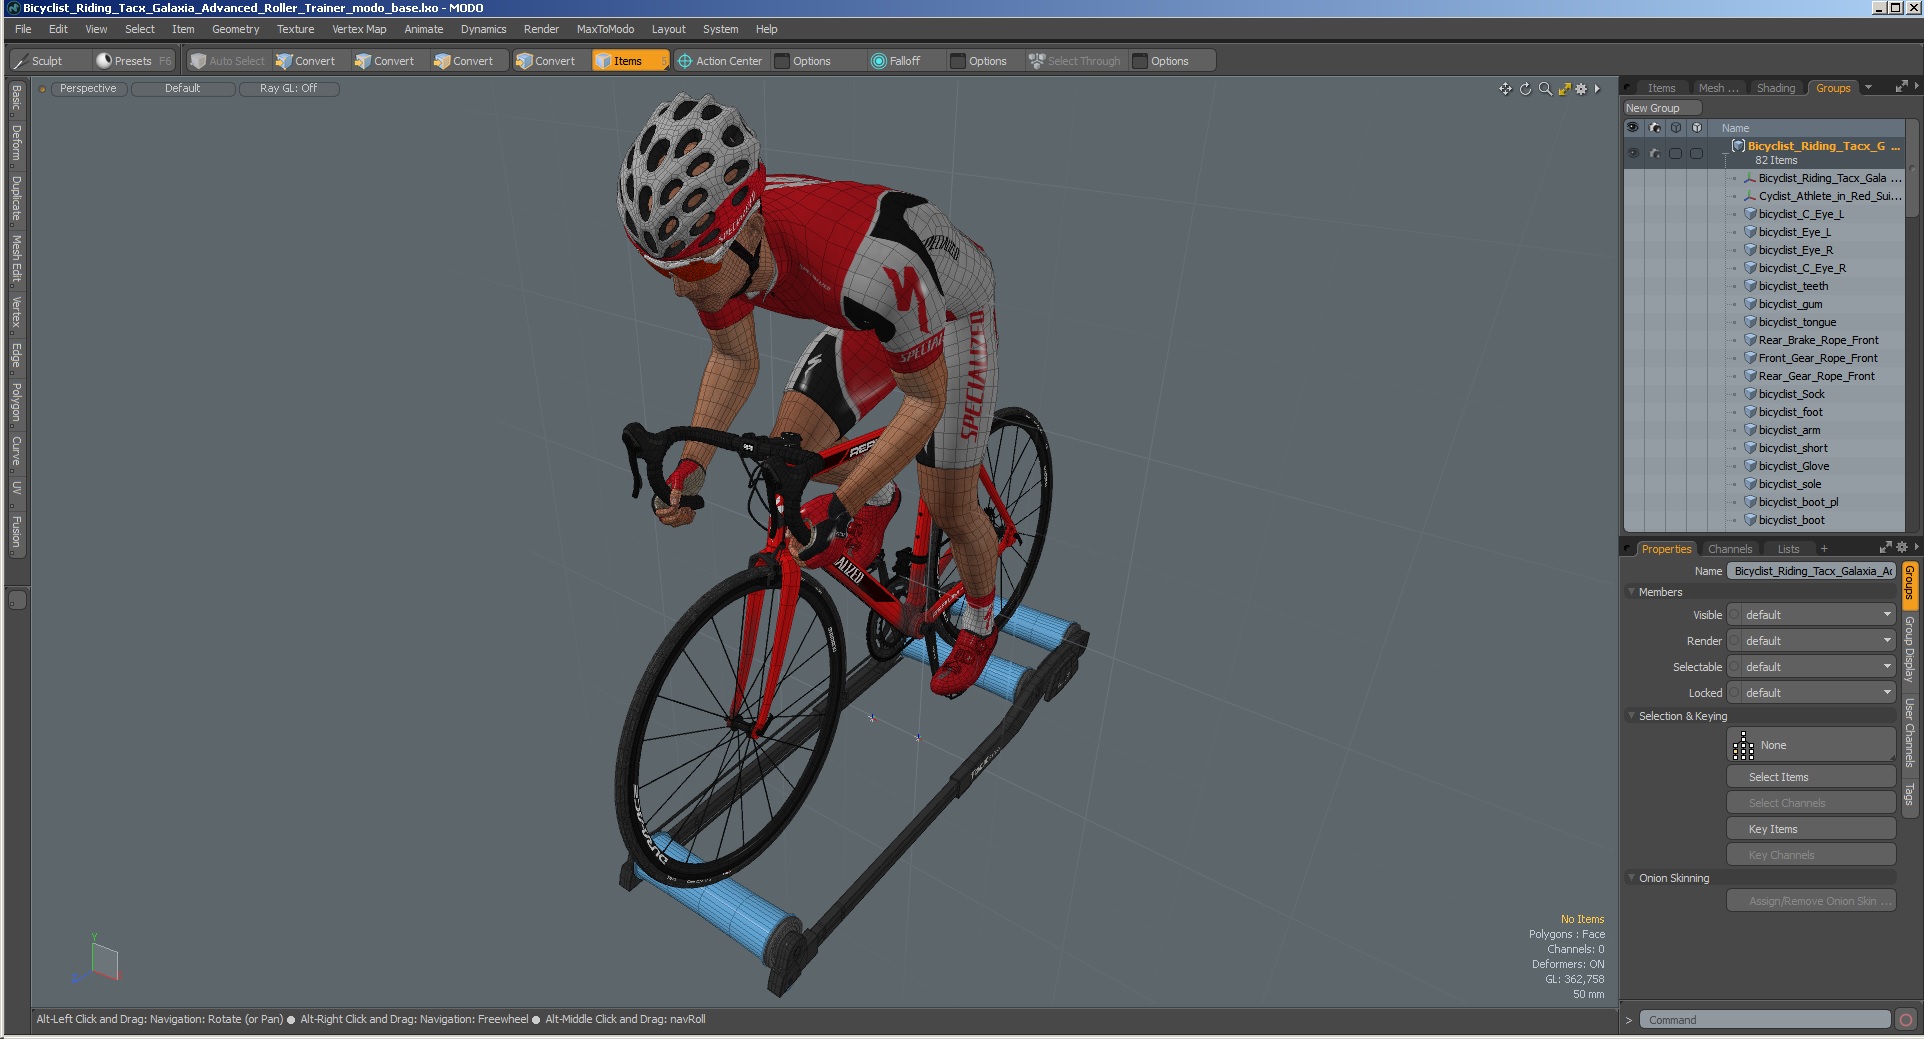1924x1039 pixels.
Task: Click the group Name input field
Action: point(1811,571)
